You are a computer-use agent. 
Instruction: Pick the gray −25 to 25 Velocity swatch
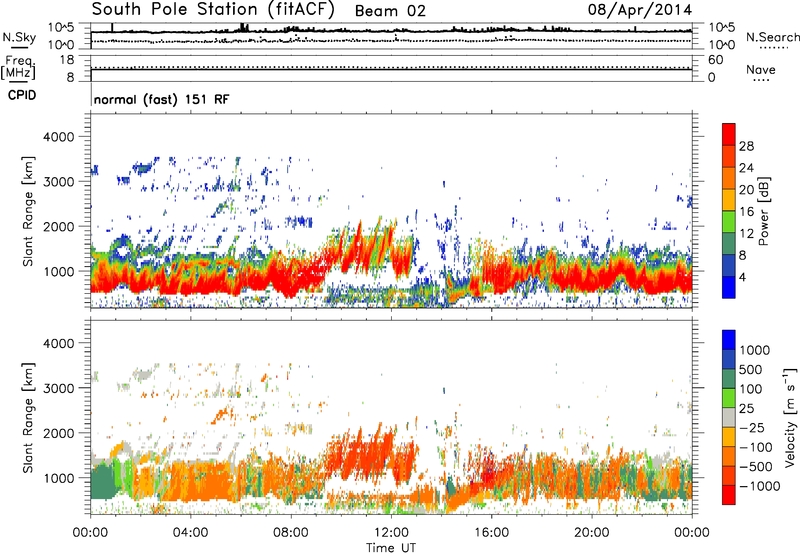coord(729,417)
